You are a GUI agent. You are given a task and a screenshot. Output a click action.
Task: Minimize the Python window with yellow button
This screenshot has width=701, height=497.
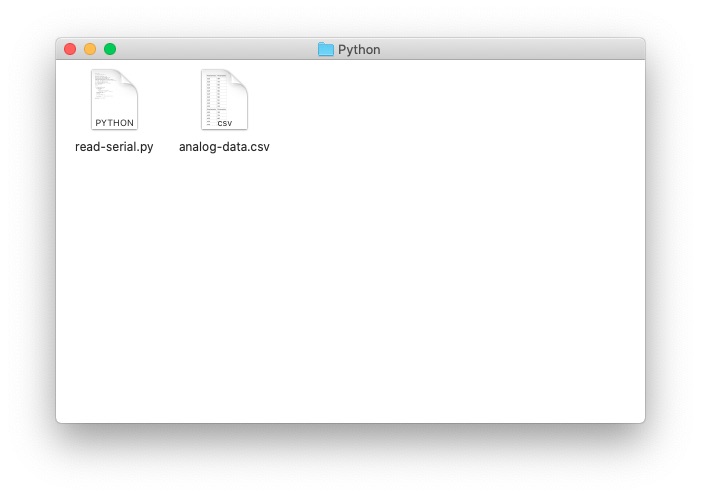[x=90, y=49]
